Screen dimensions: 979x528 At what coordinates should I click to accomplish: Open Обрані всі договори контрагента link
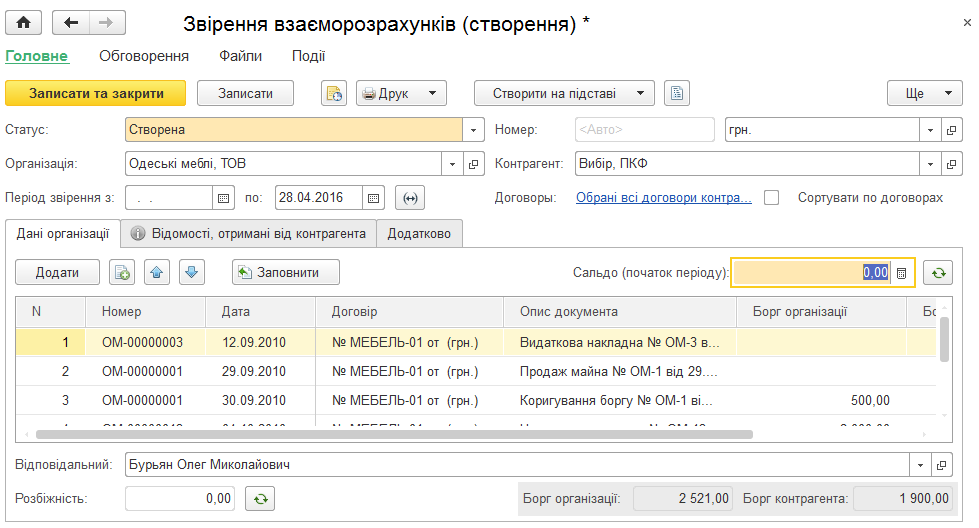click(664, 198)
